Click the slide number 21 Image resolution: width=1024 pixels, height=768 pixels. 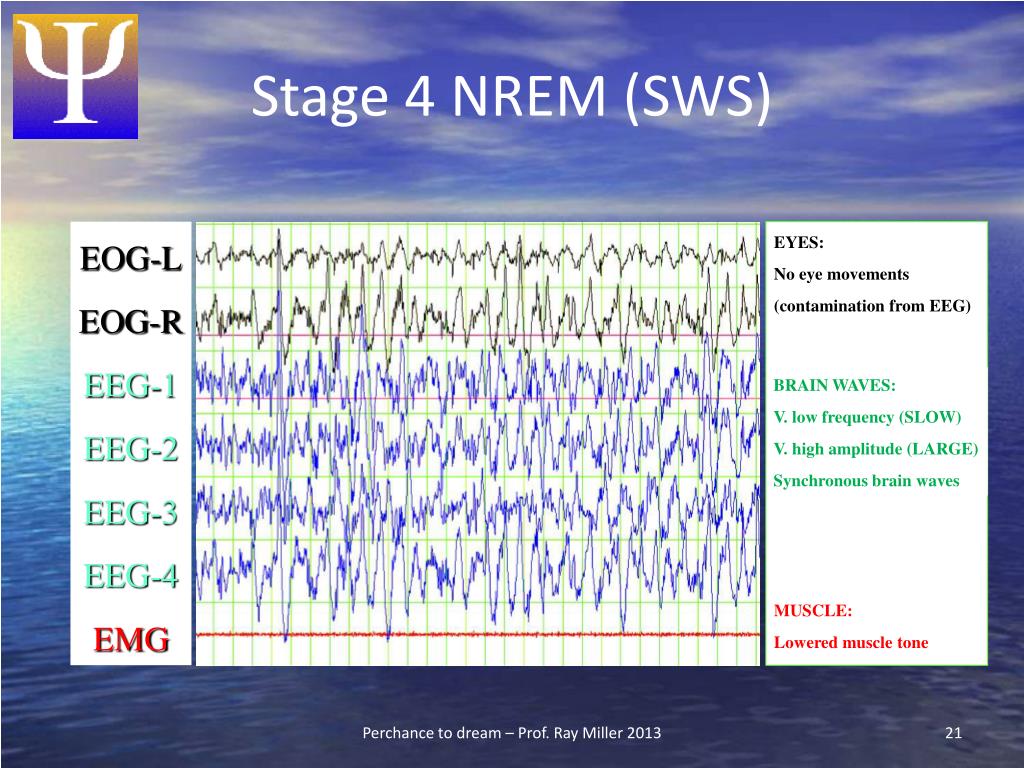pos(953,733)
